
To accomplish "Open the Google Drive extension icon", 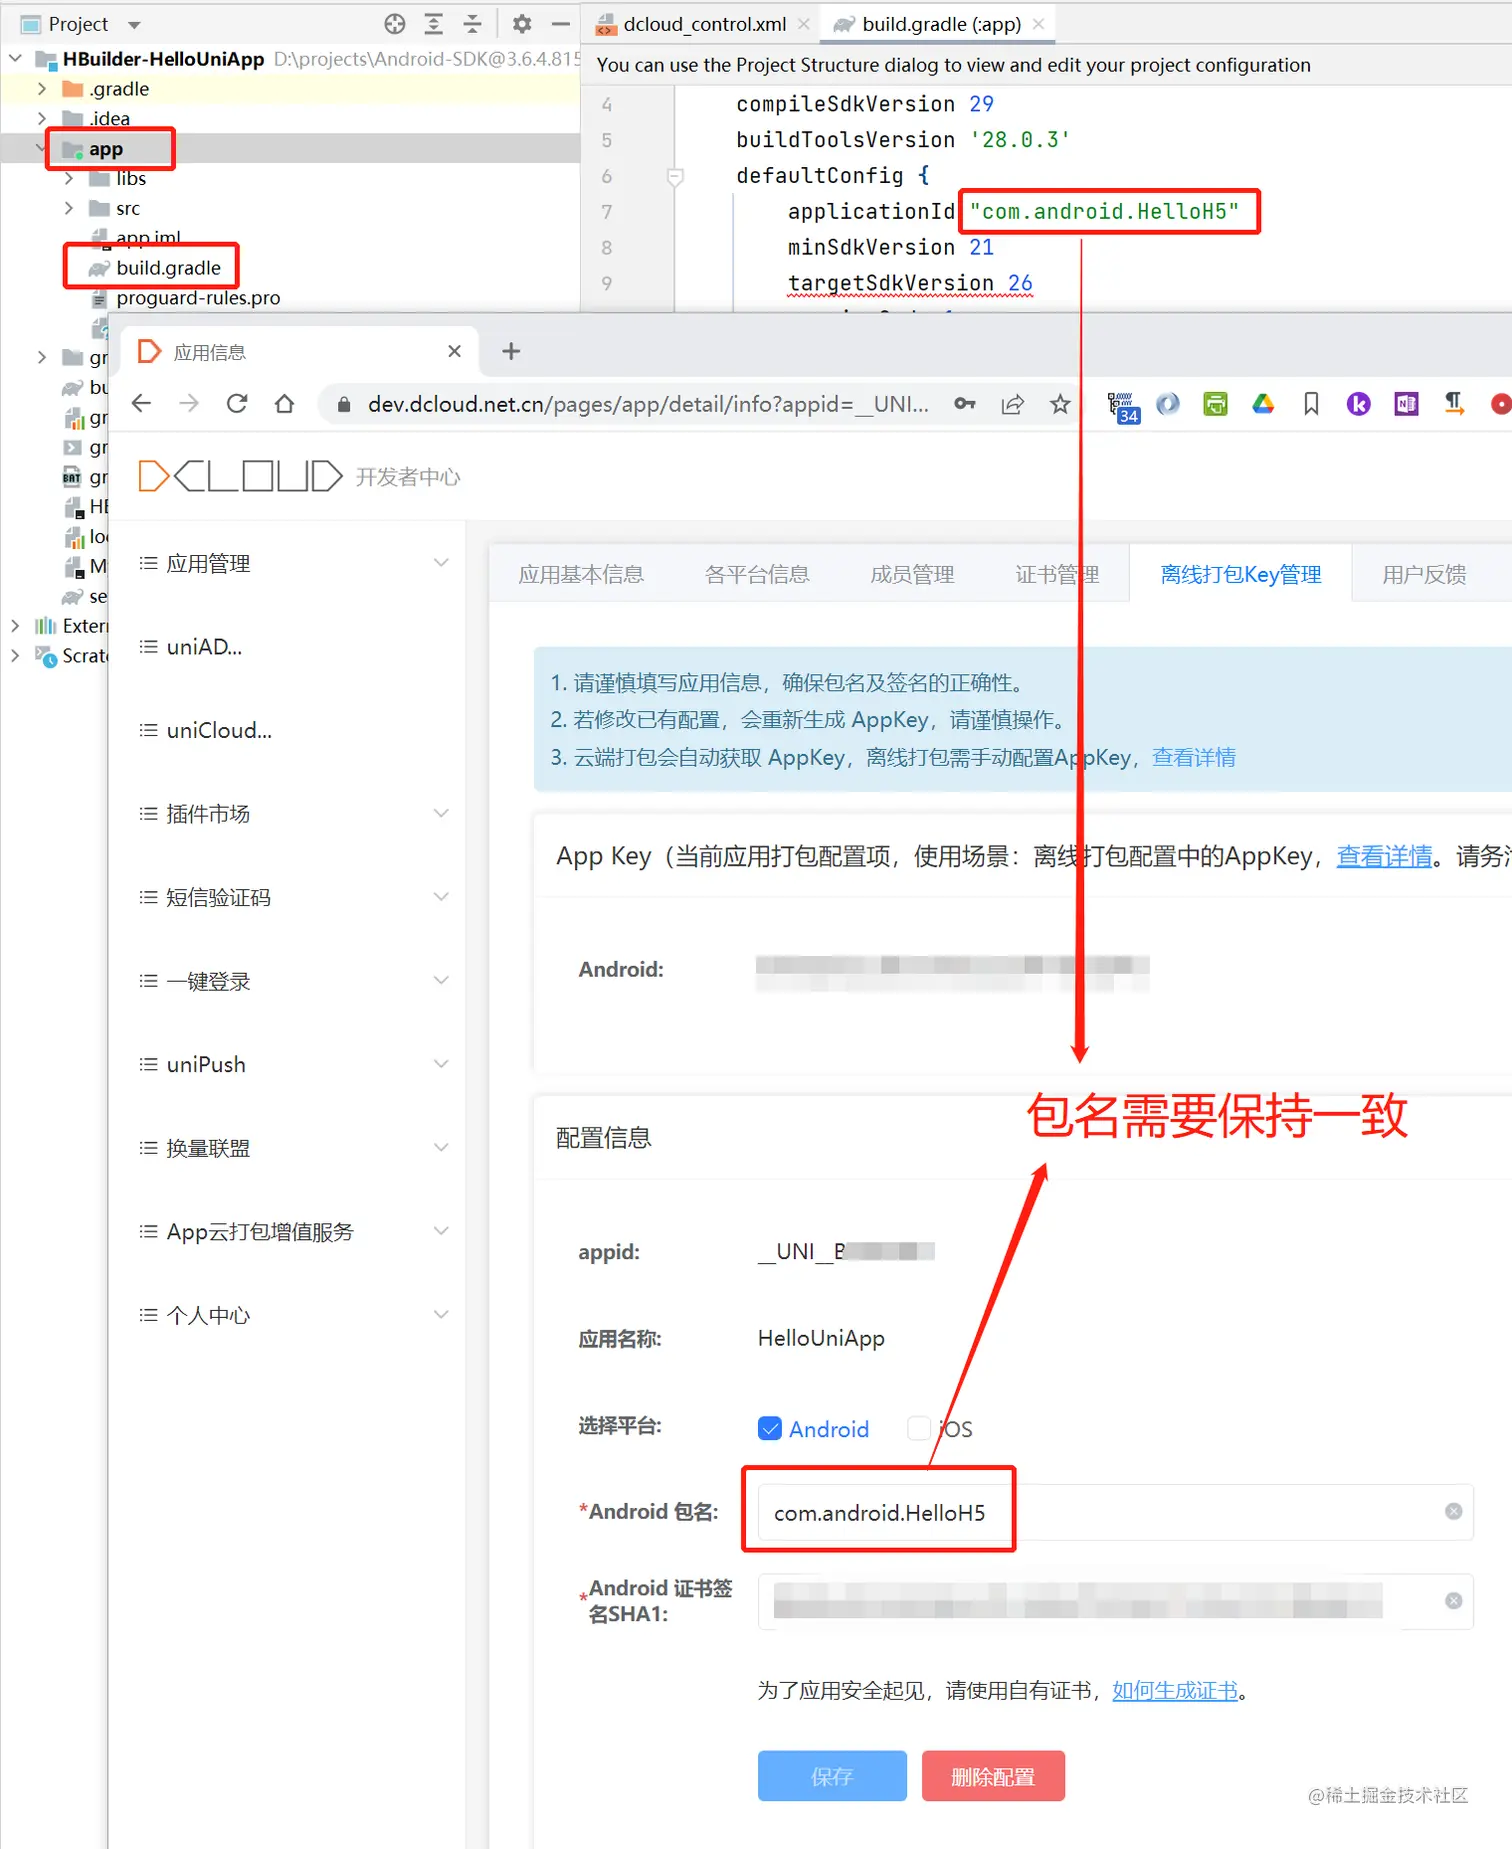I will click(1263, 404).
